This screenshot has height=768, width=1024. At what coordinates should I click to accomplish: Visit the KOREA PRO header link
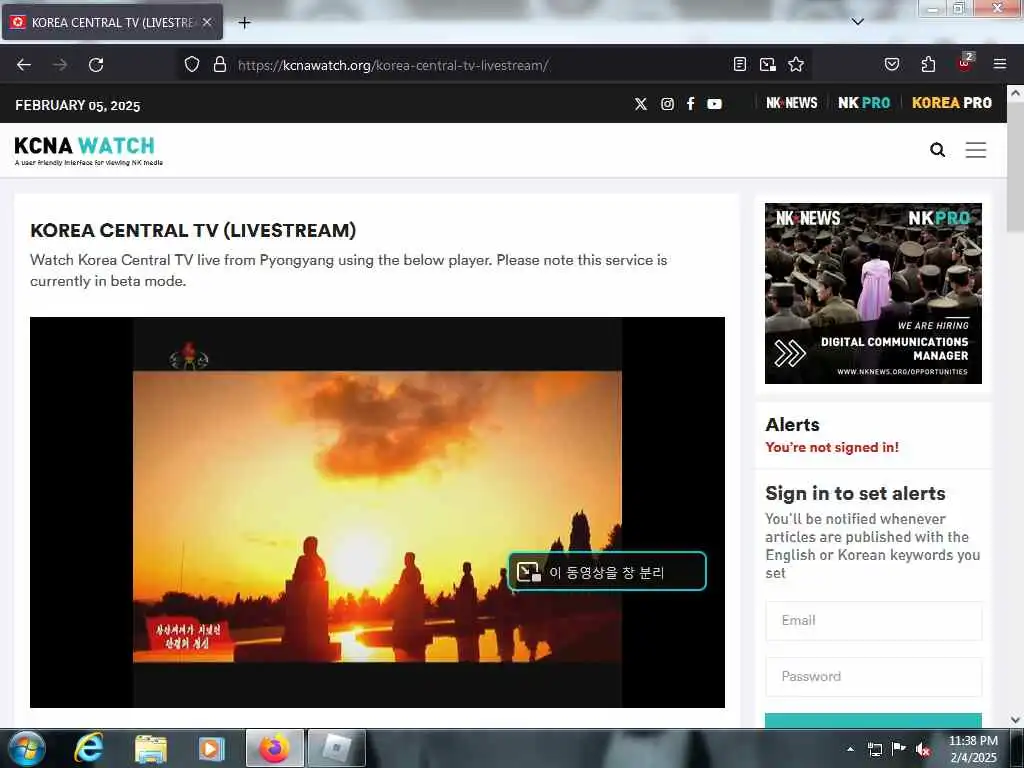pos(952,103)
